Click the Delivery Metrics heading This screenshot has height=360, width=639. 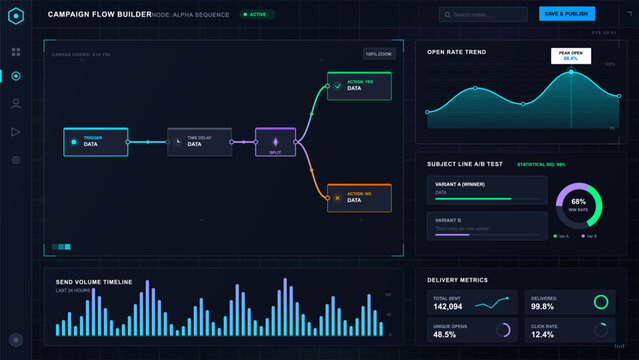pyautogui.click(x=457, y=280)
